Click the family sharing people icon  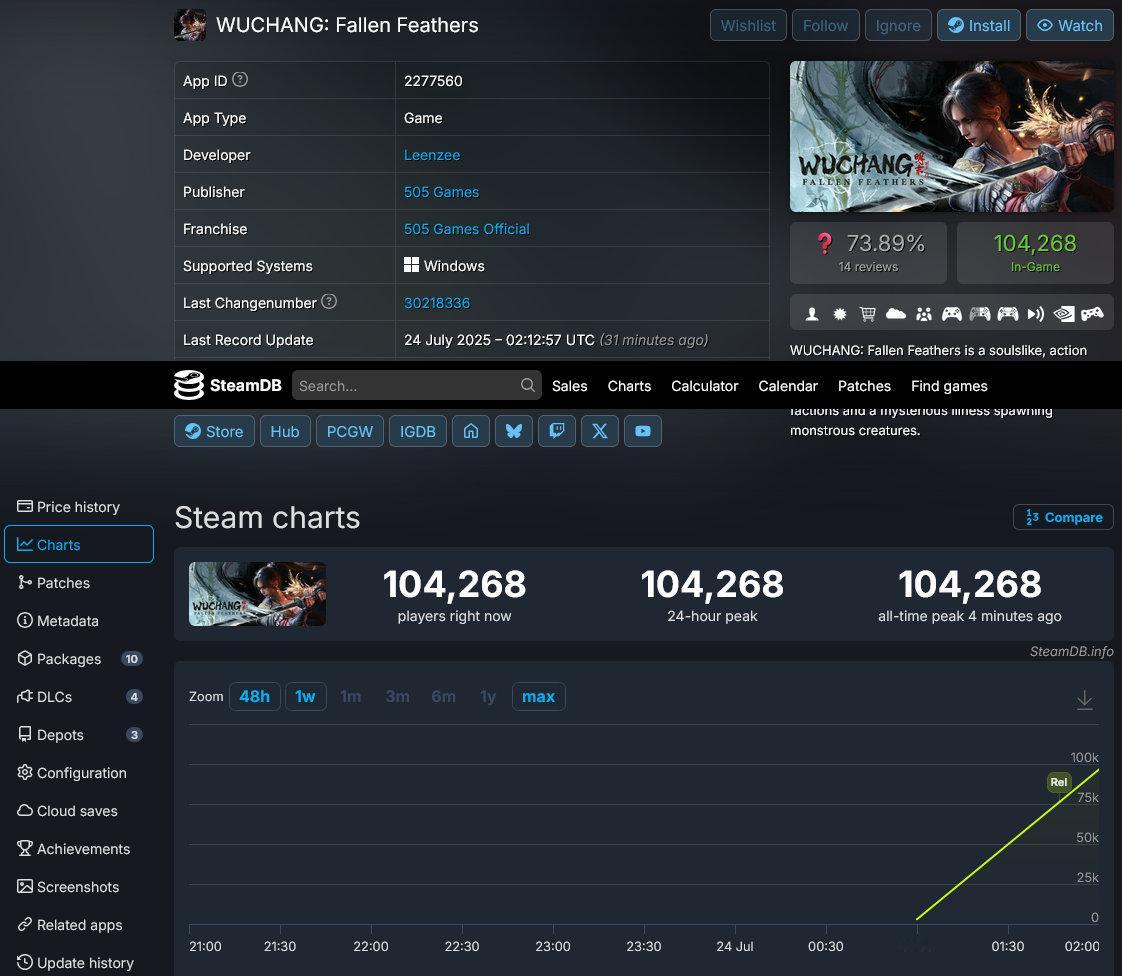coord(924,314)
